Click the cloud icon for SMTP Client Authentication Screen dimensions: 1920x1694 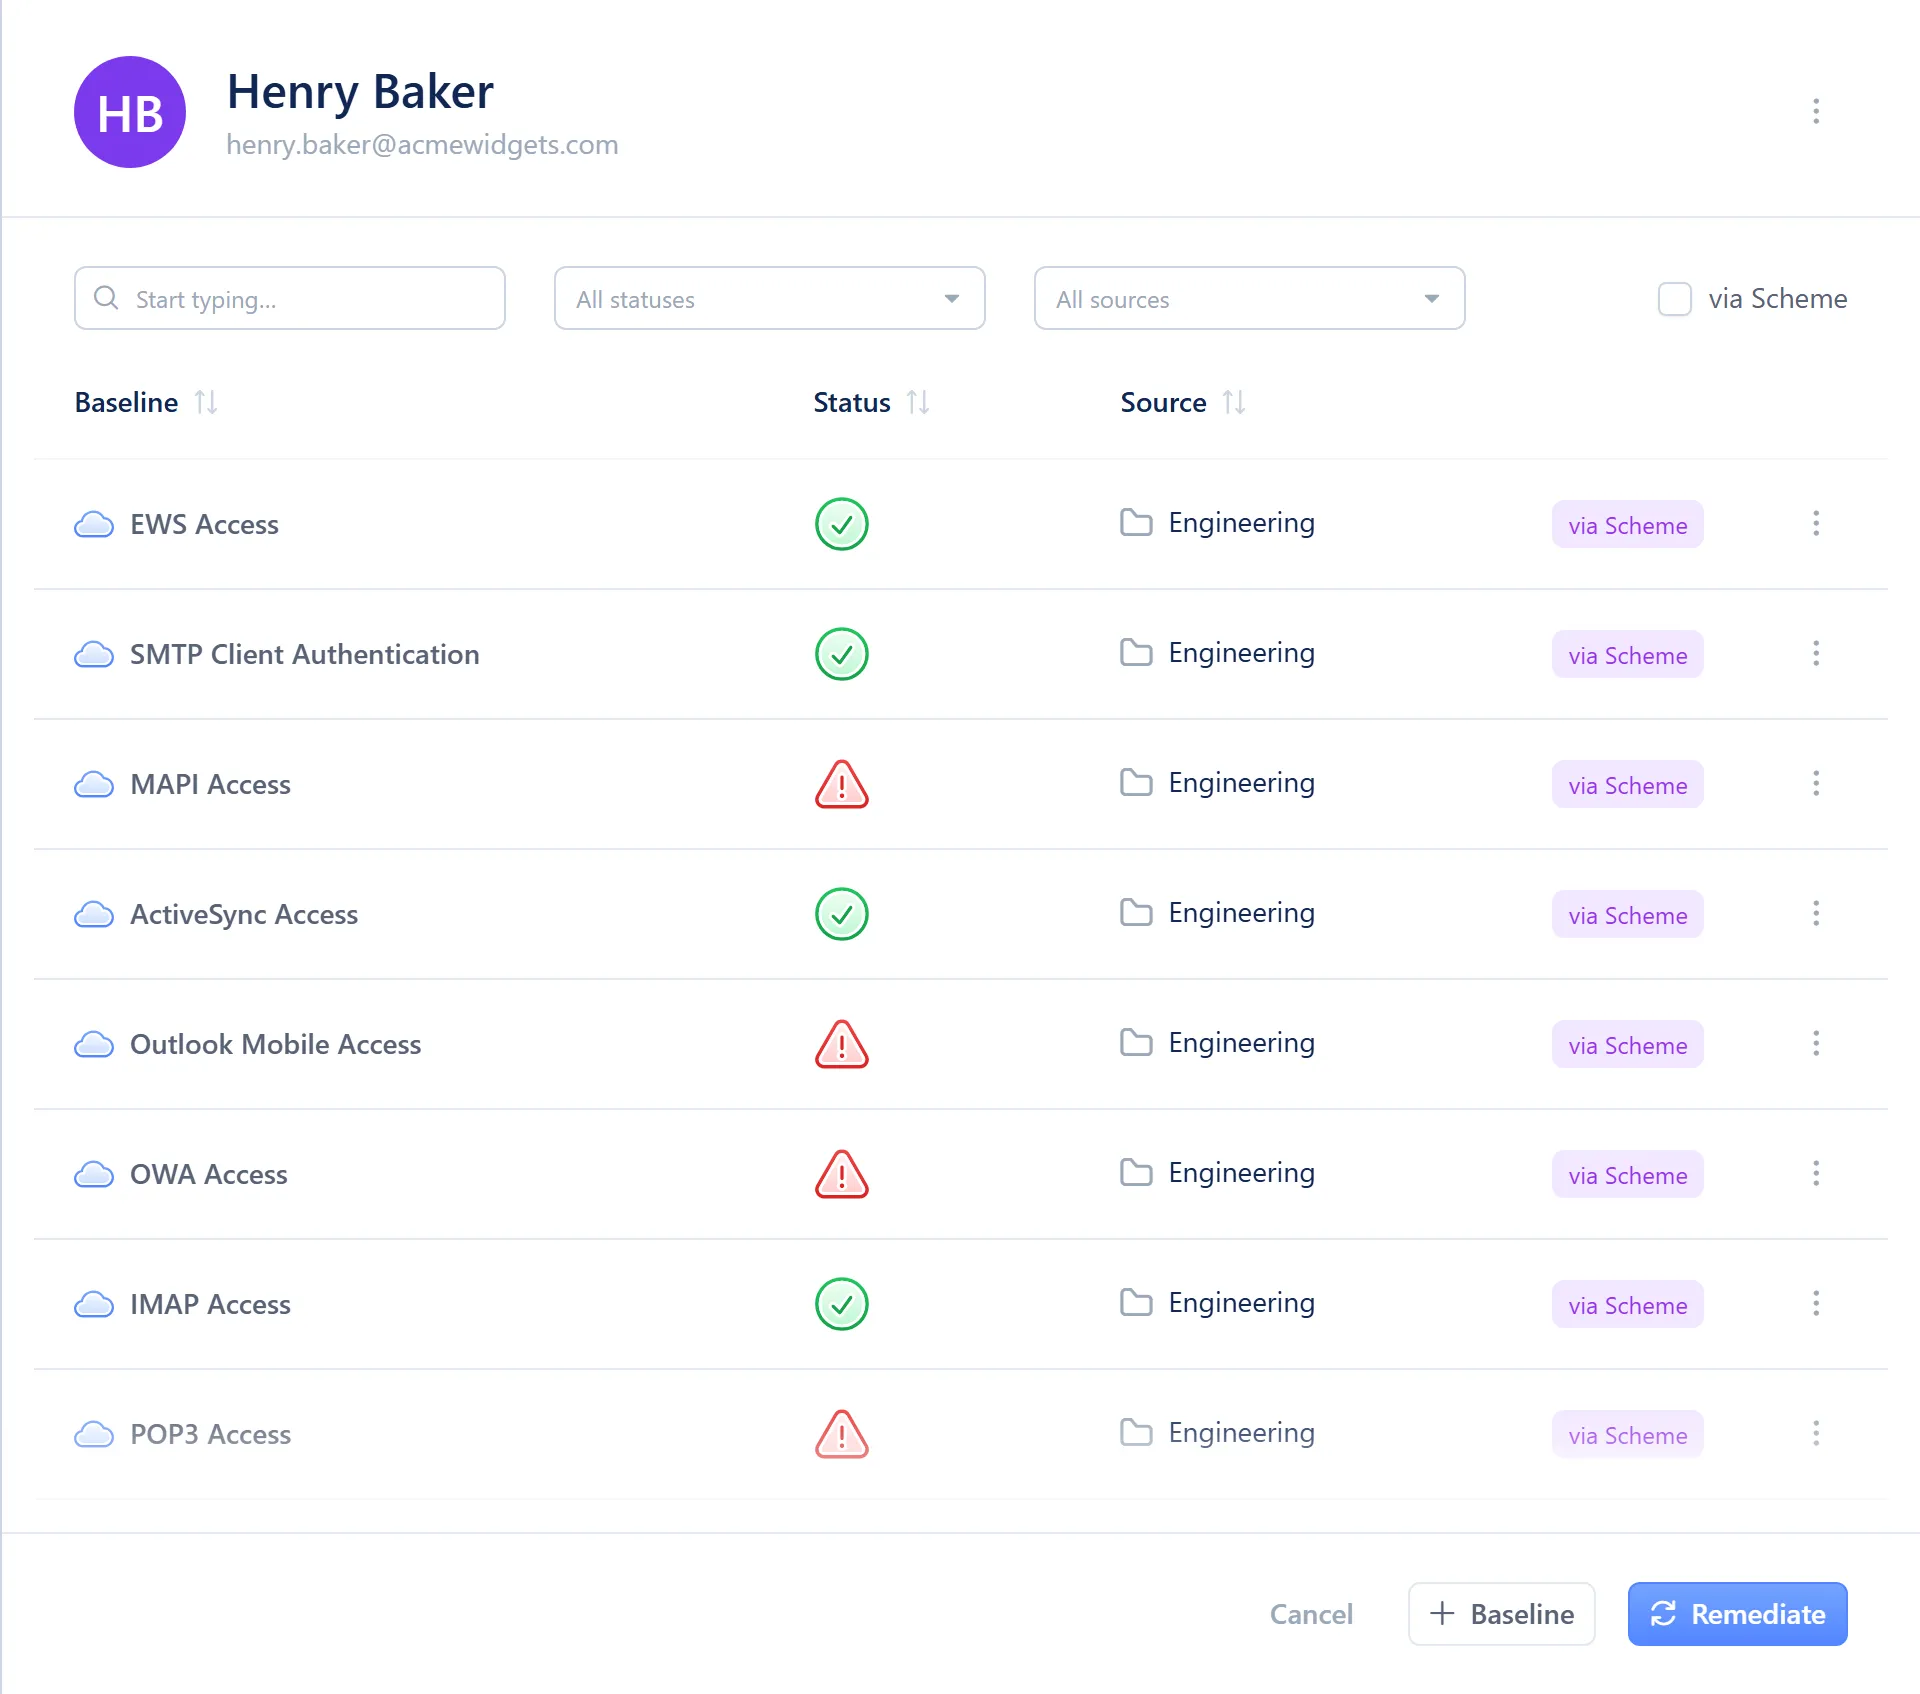click(x=94, y=654)
